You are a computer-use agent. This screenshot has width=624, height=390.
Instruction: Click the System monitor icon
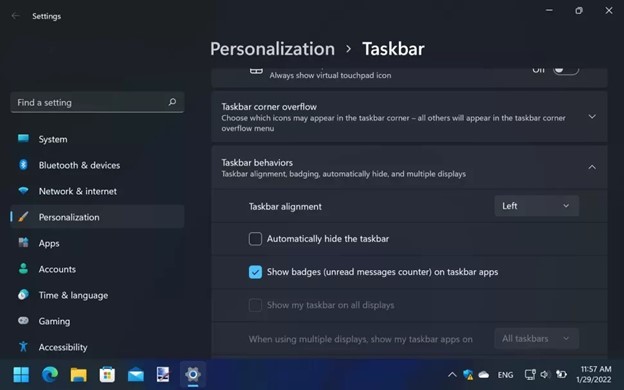pyautogui.click(x=23, y=138)
